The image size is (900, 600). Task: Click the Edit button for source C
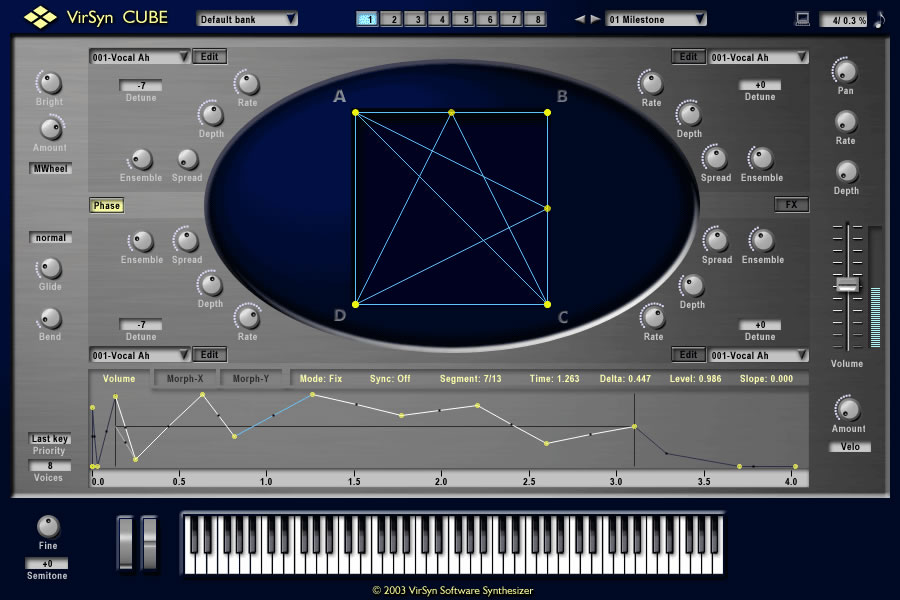689,355
